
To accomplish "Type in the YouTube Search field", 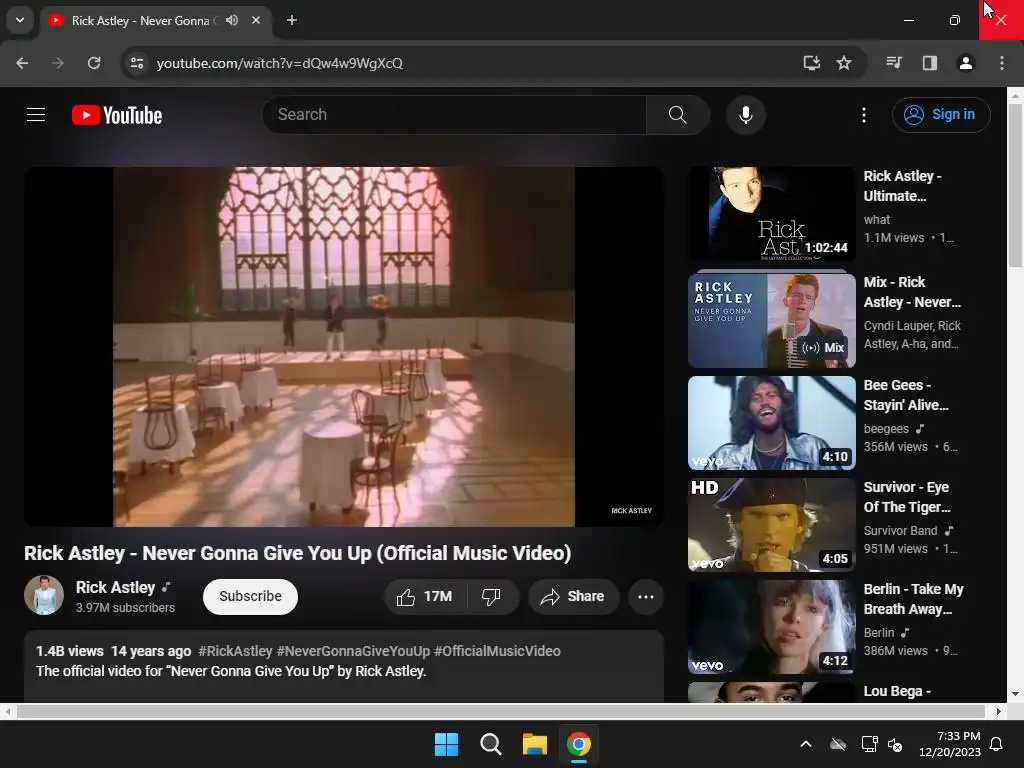I will point(455,115).
